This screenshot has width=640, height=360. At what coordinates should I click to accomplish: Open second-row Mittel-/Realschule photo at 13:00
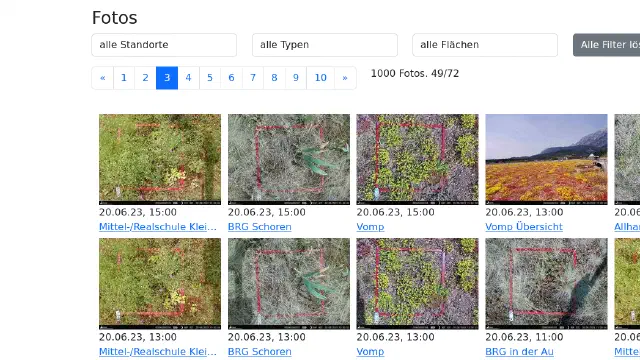[160, 284]
